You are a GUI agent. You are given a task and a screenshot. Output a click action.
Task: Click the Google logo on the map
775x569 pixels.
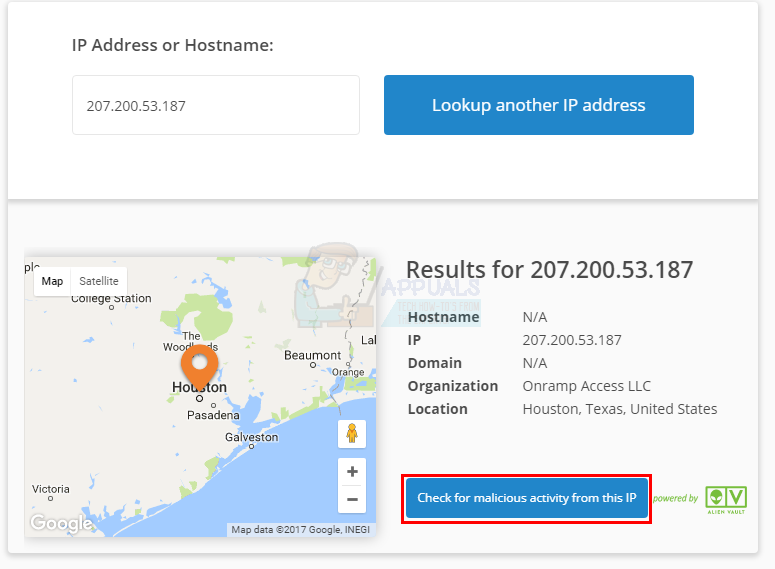(x=60, y=523)
